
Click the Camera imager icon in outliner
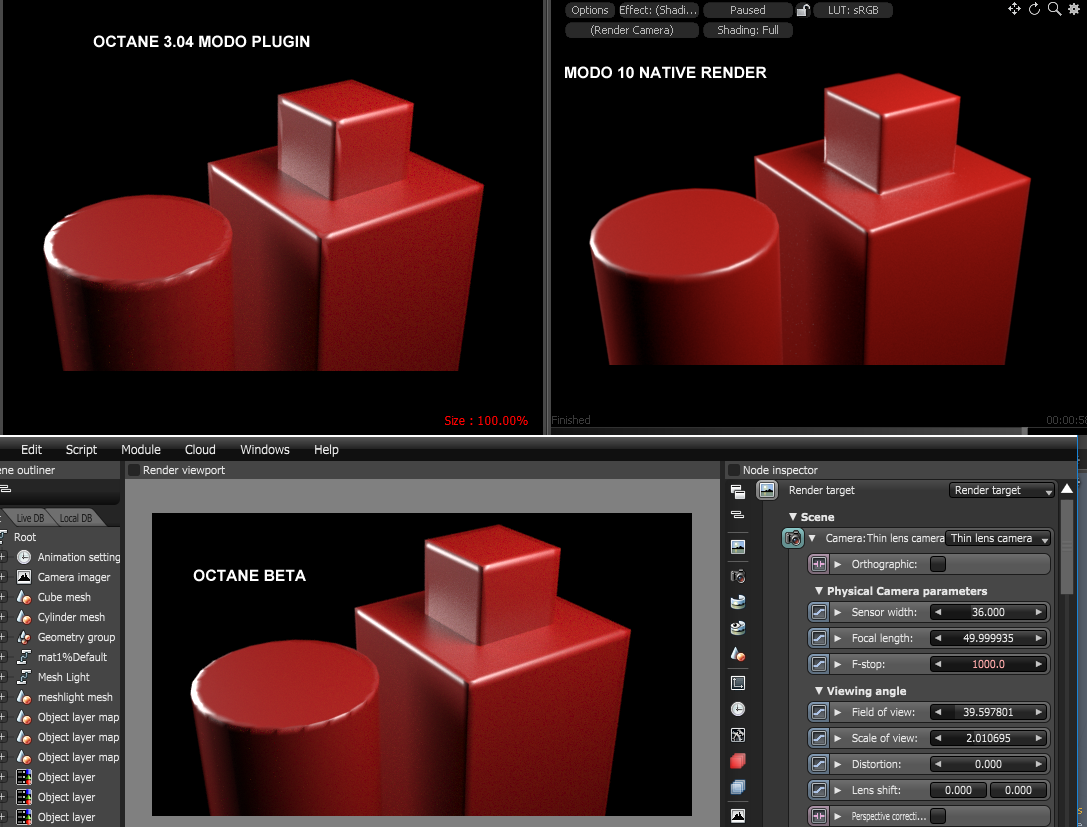pyautogui.click(x=24, y=577)
